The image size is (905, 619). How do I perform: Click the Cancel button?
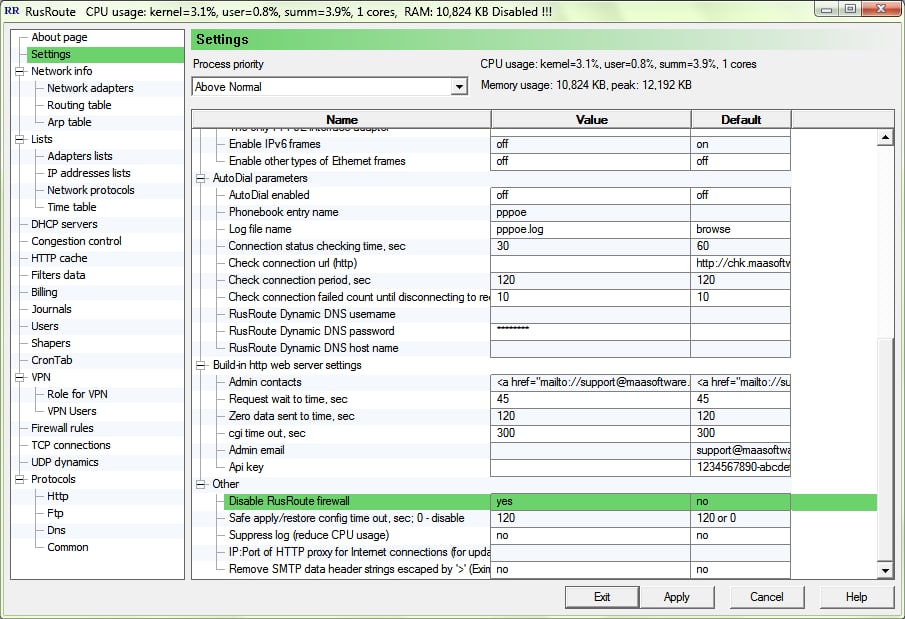(766, 597)
